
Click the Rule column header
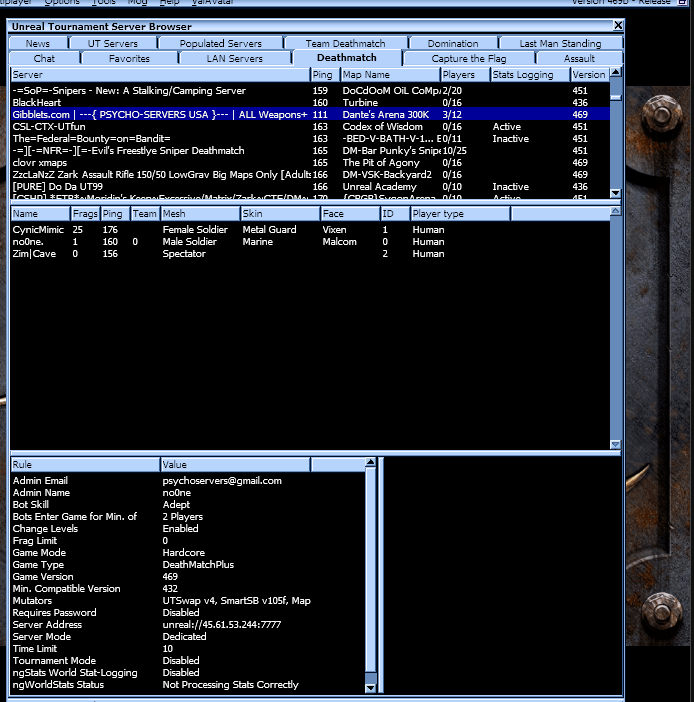[x=85, y=465]
